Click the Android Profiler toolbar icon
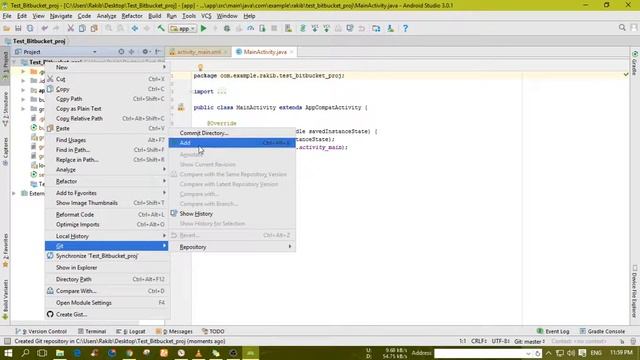This screenshot has height=360, width=640. tap(251, 29)
